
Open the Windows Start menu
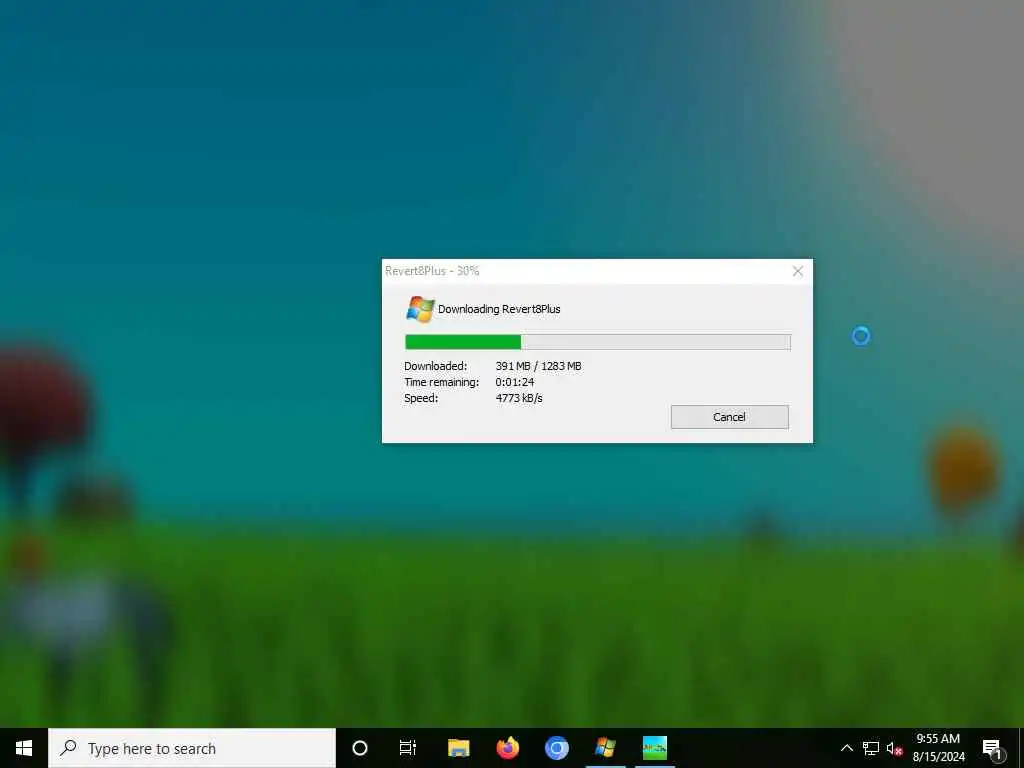(x=24, y=748)
